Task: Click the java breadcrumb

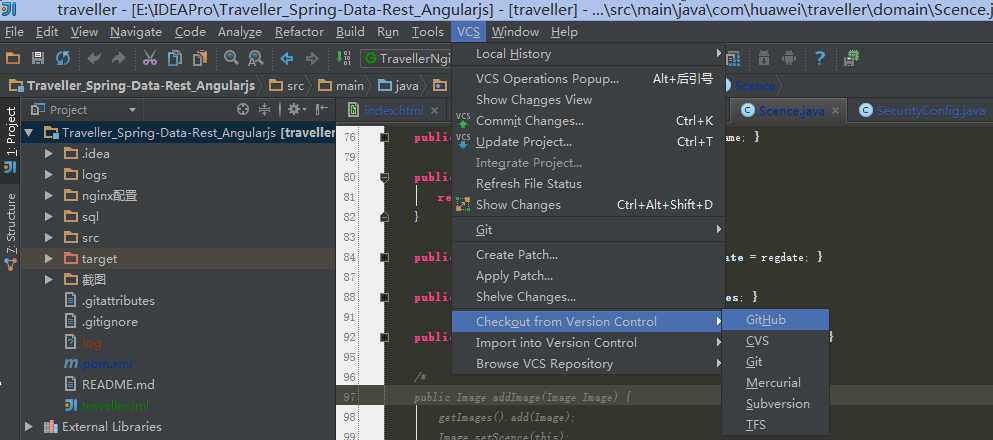Action: click(x=399, y=85)
